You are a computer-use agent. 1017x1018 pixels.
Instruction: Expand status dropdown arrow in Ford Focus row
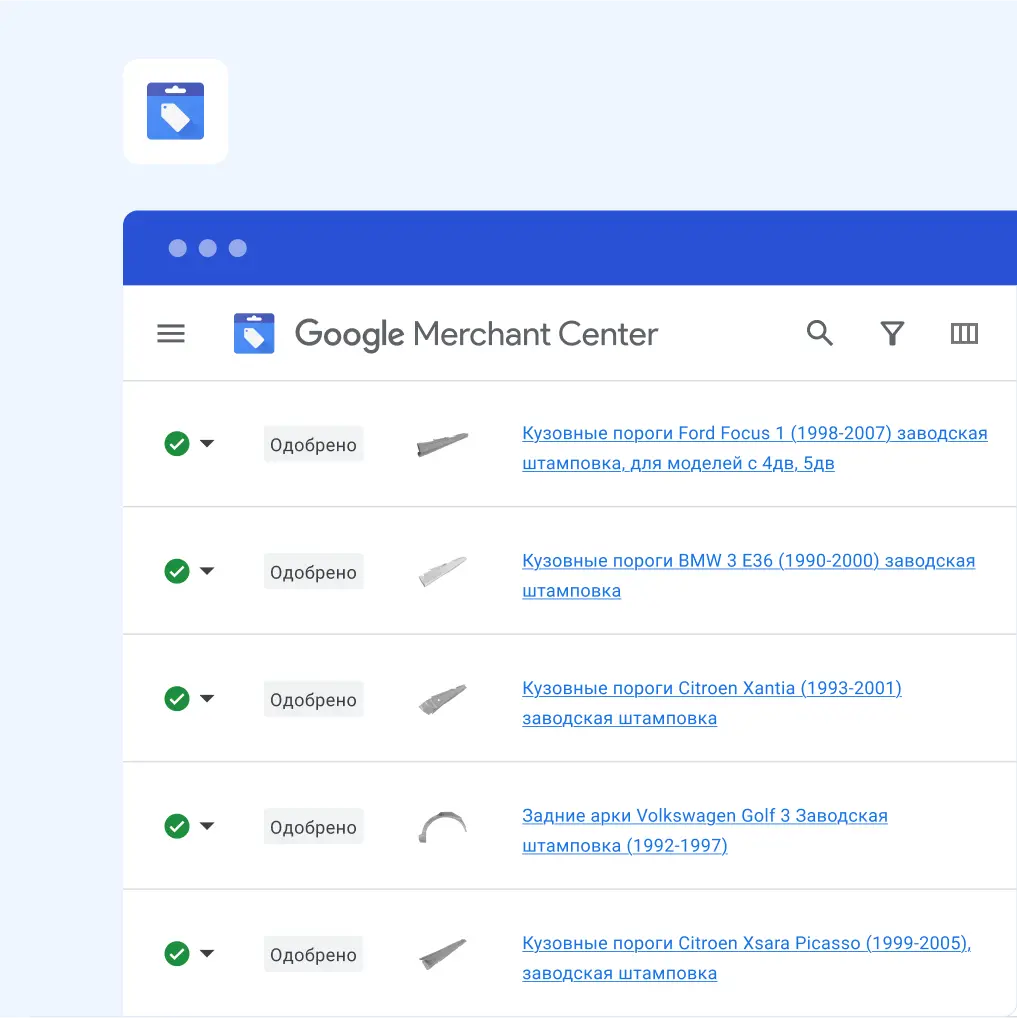[207, 444]
